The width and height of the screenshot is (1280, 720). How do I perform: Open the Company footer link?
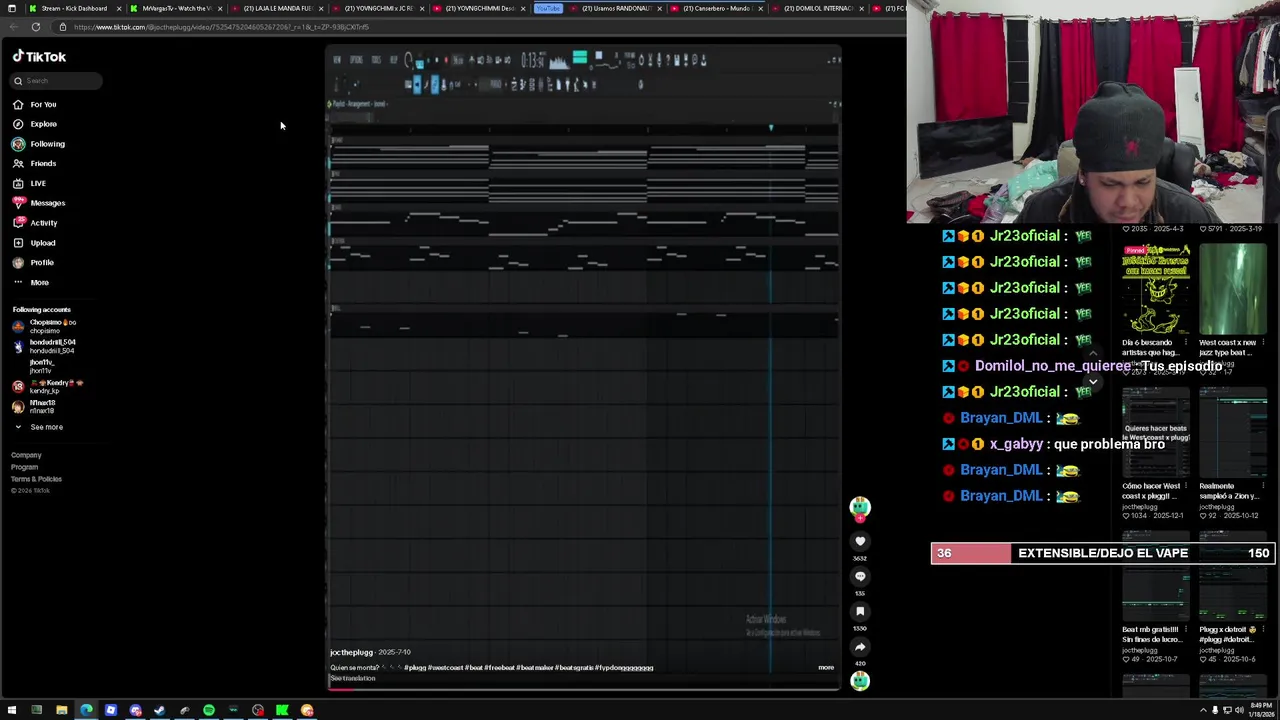(26, 455)
